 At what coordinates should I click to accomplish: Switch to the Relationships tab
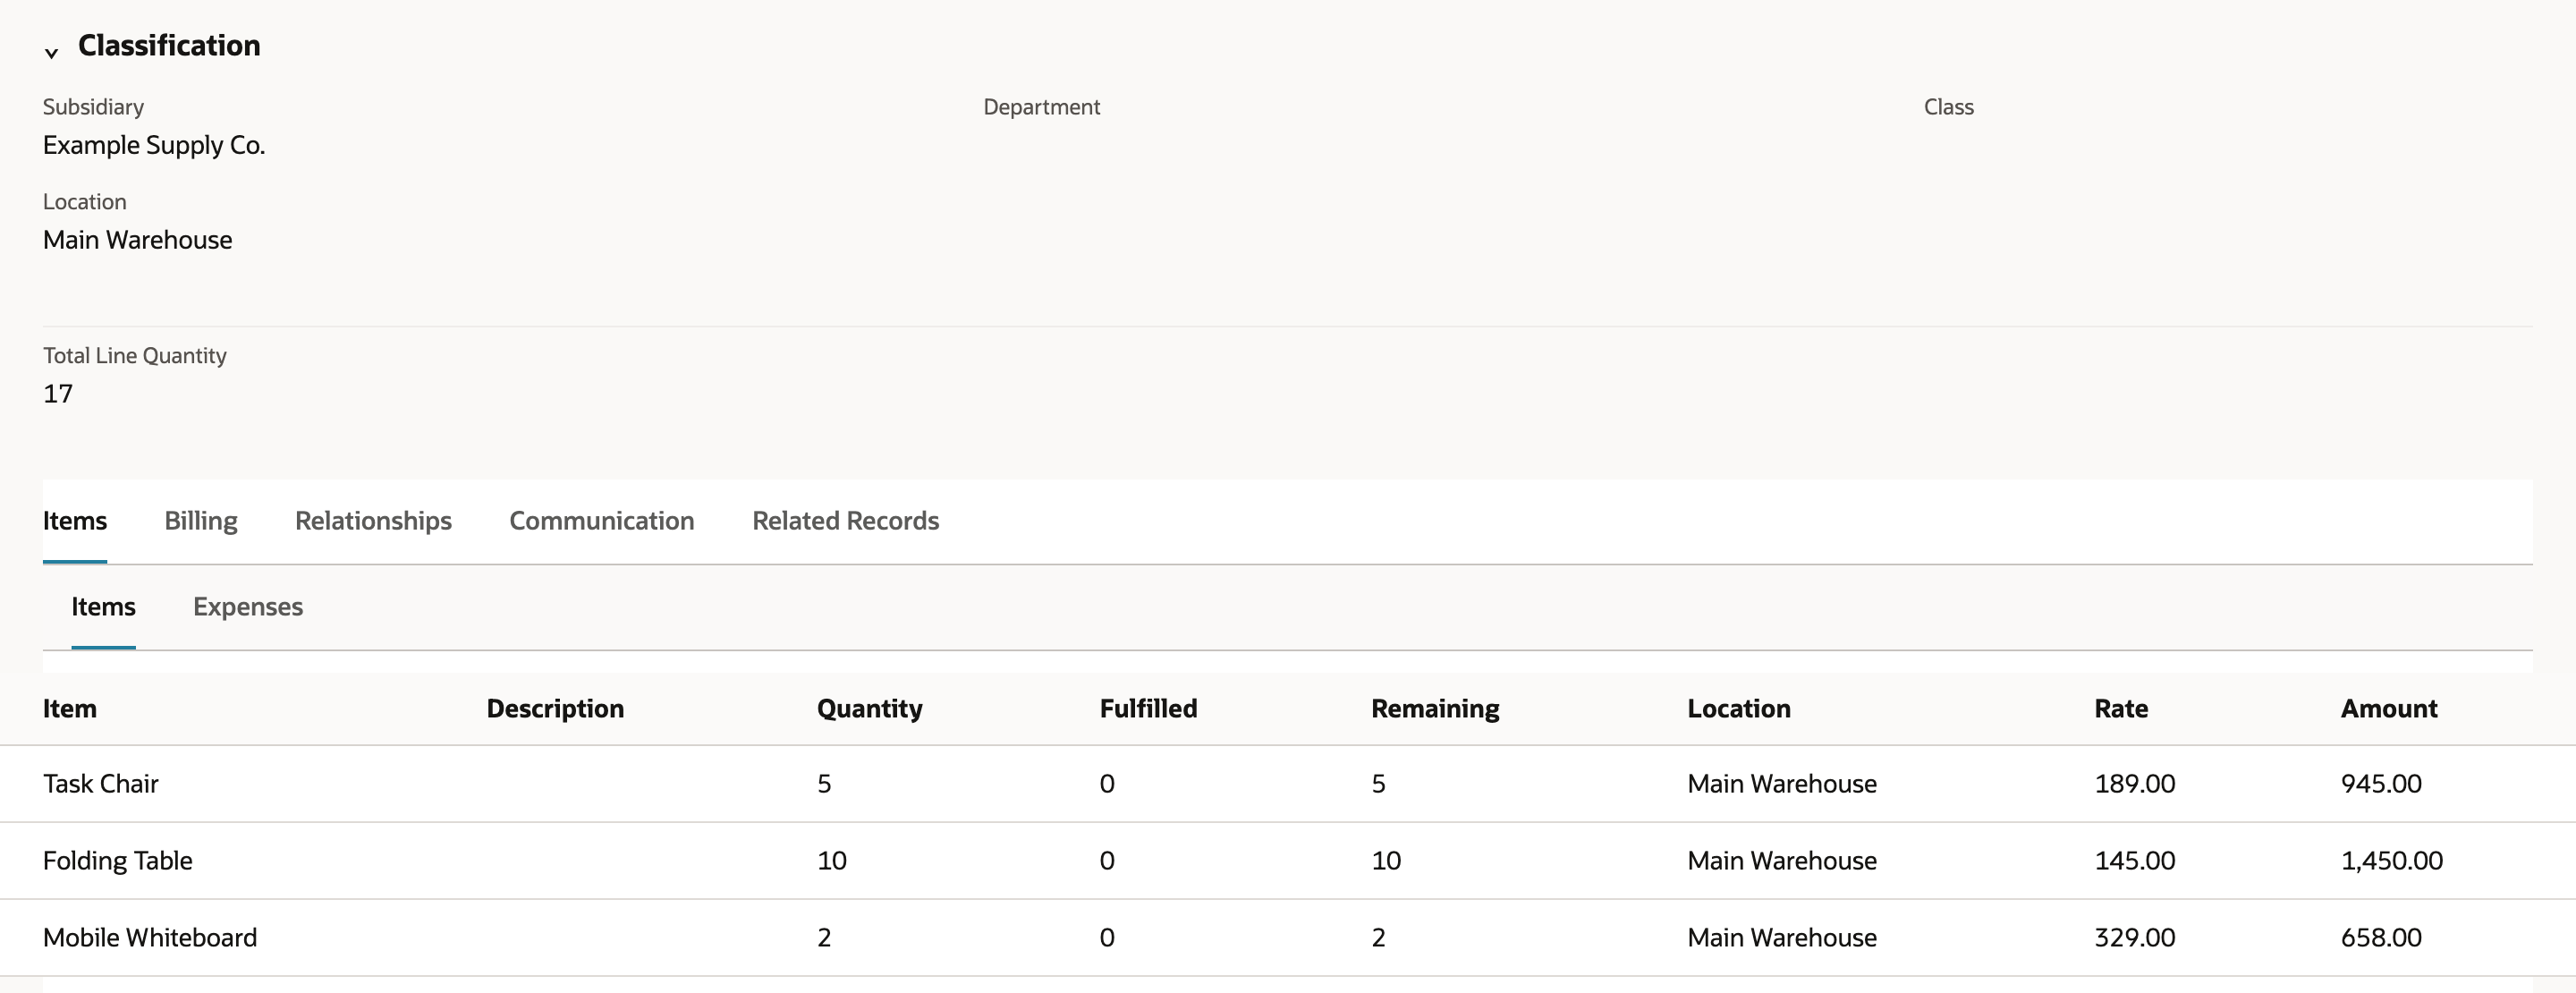[373, 521]
